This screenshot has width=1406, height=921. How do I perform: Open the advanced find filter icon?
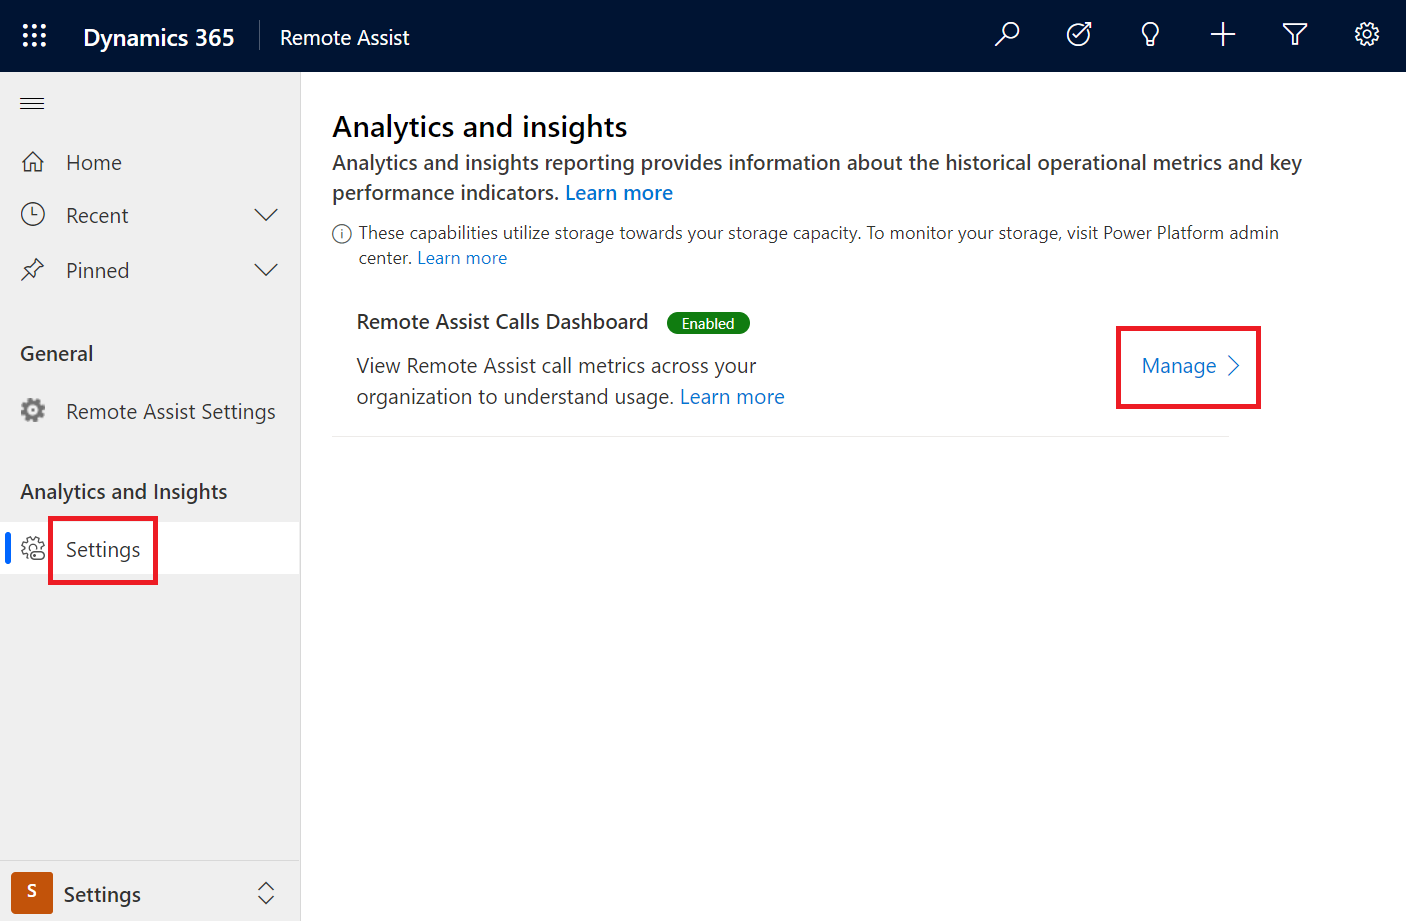tap(1295, 35)
